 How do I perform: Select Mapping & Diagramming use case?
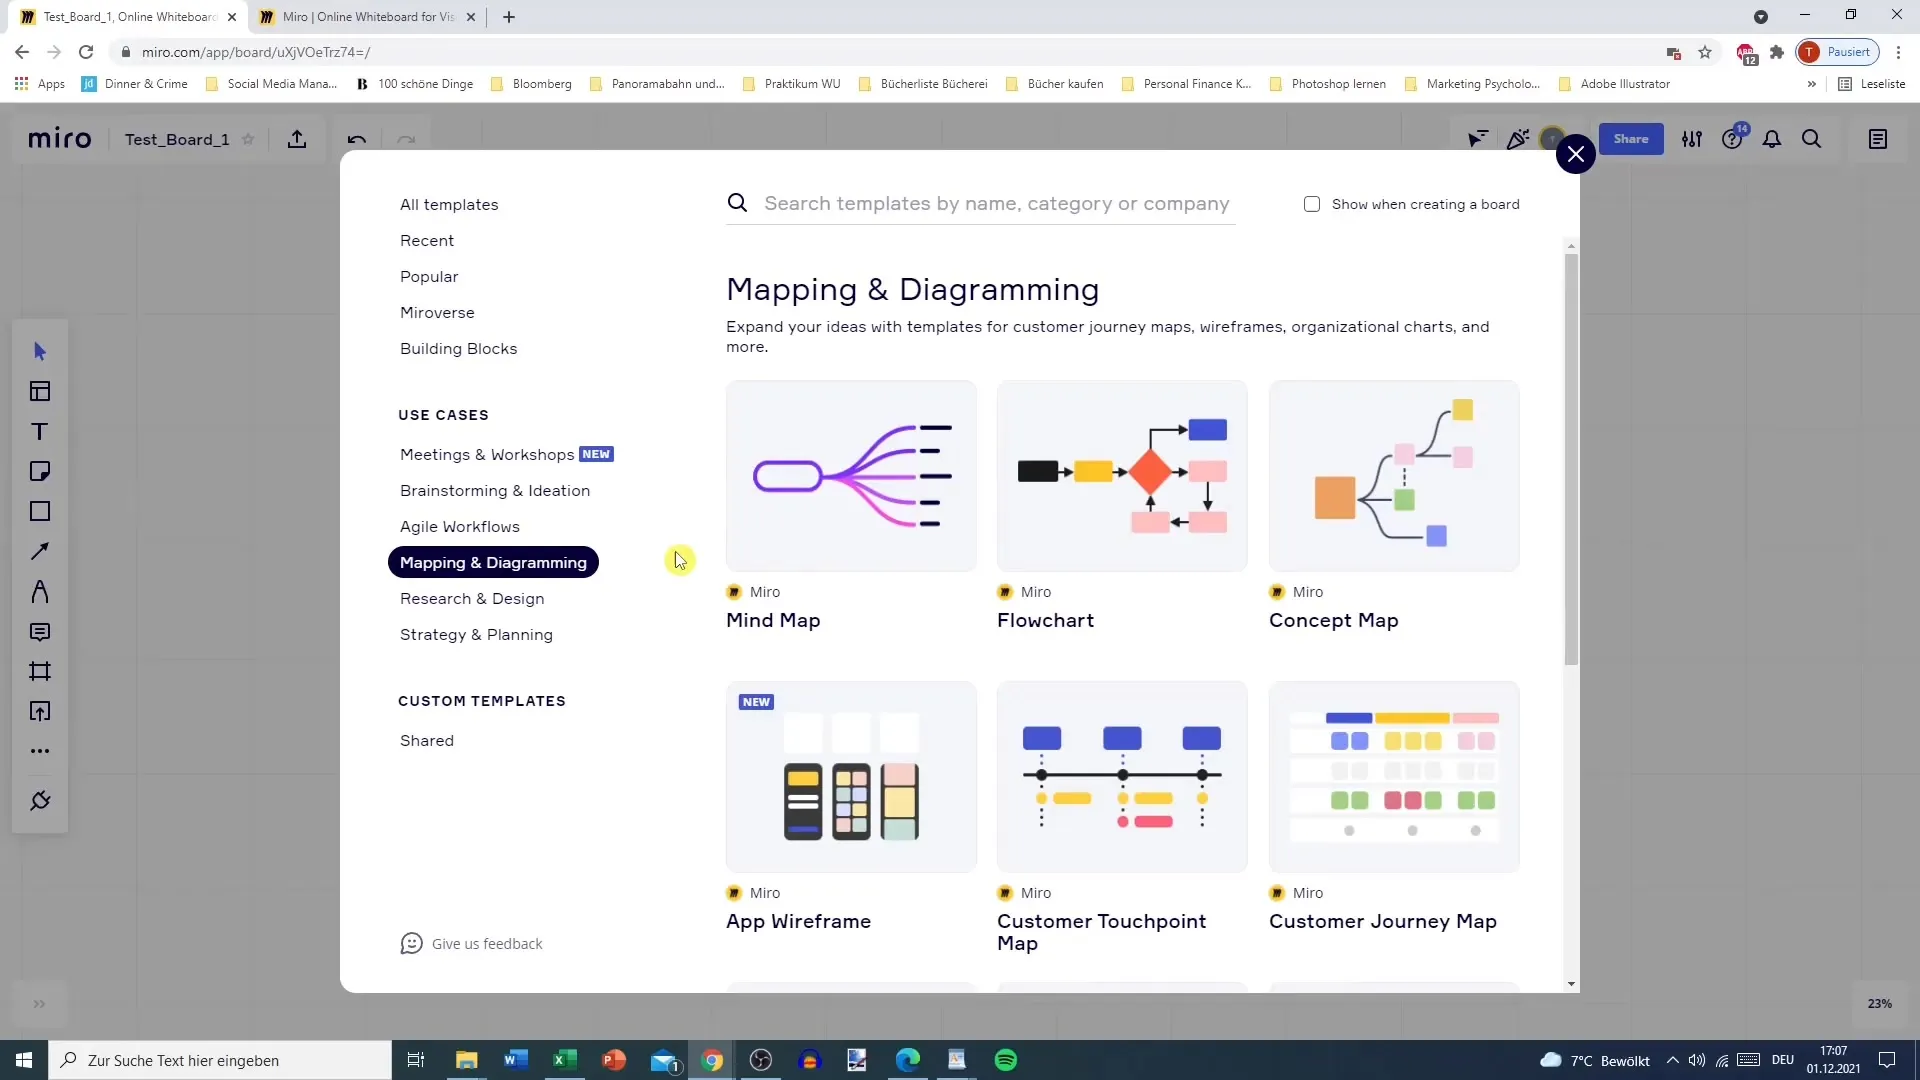coord(493,562)
